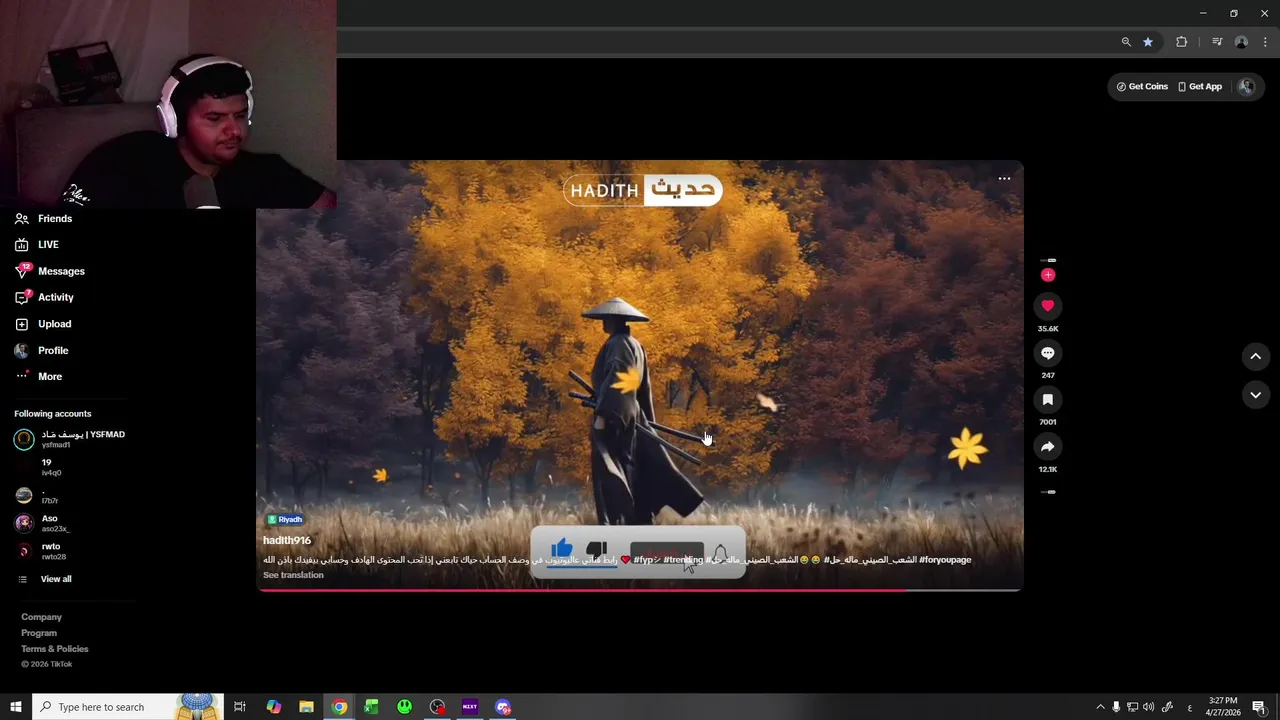1280x720 pixels.
Task: Open comments via speech bubble icon
Action: click(1047, 352)
